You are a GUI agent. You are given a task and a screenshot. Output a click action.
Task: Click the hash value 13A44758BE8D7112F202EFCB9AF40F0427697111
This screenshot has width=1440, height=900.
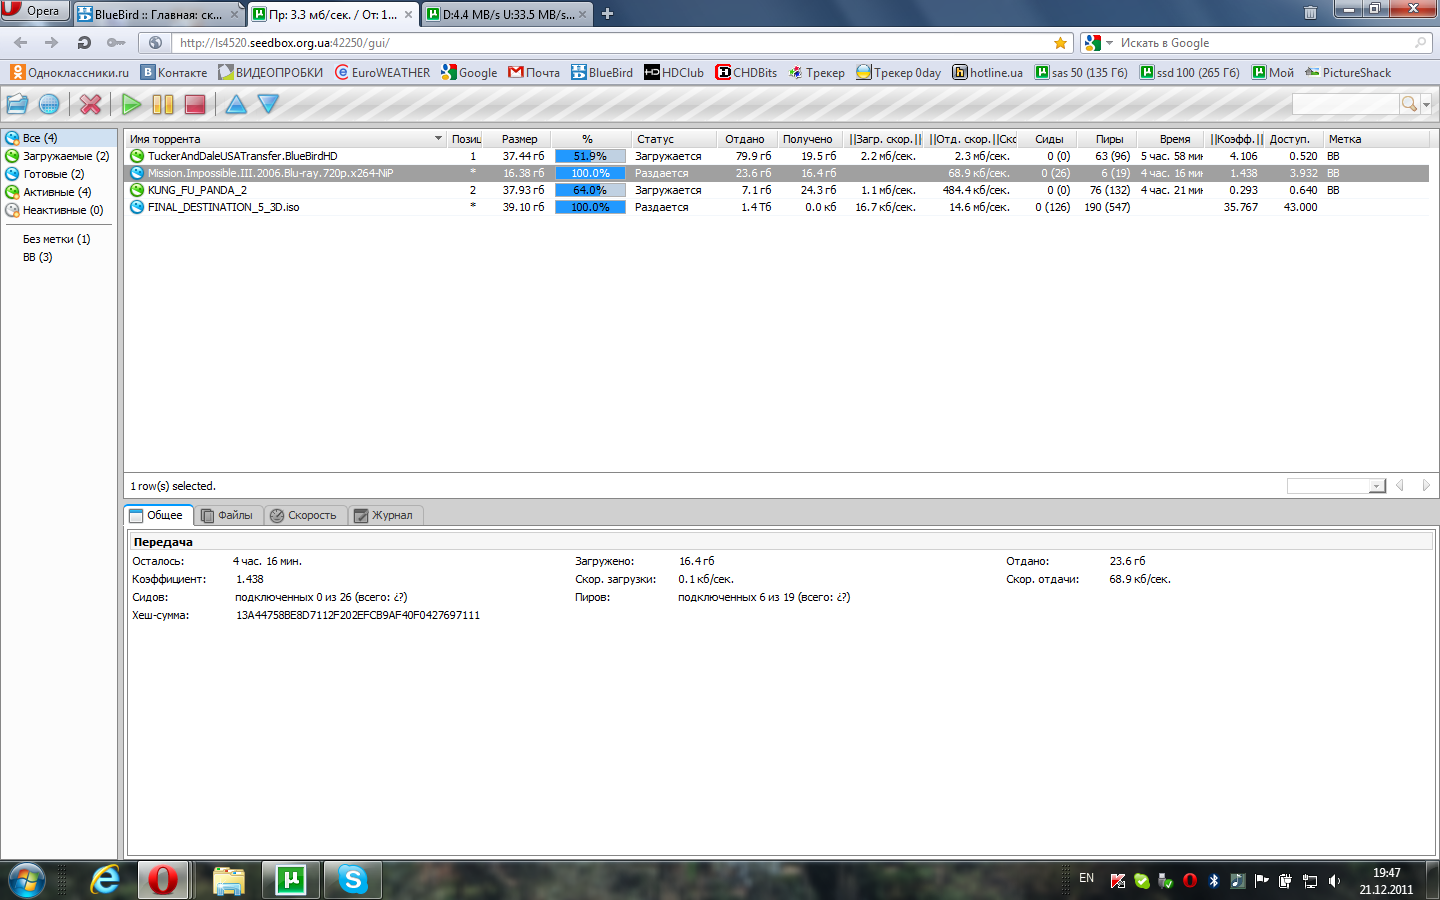pos(358,615)
